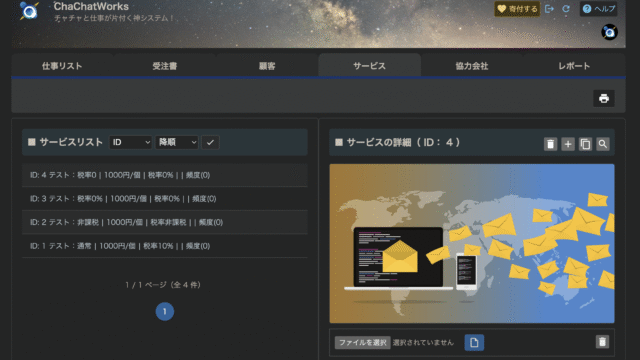
Task: Open the 降順 sort order dropdown
Action: [177, 142]
